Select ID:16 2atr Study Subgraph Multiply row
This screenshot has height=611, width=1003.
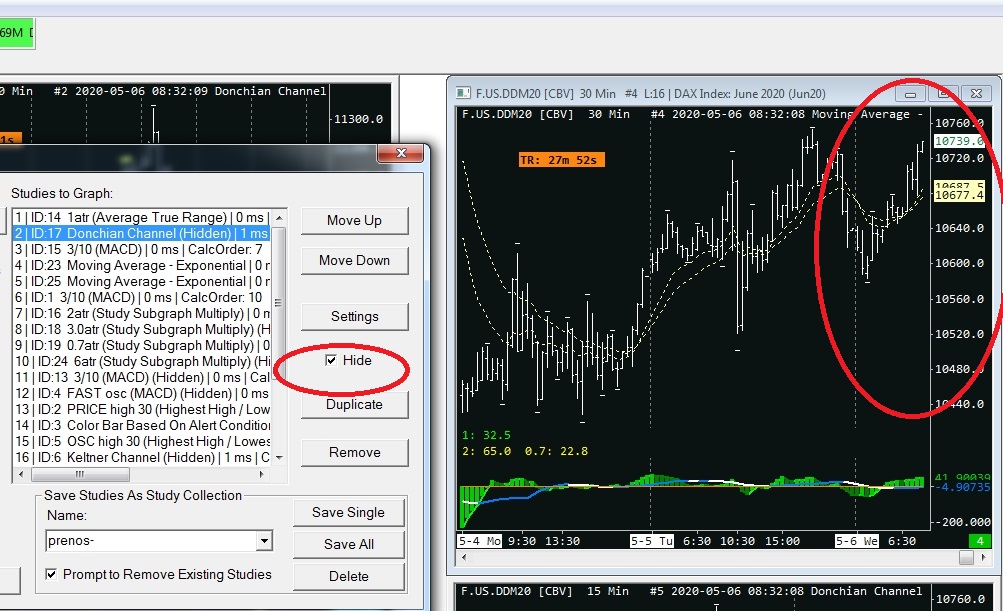point(142,313)
